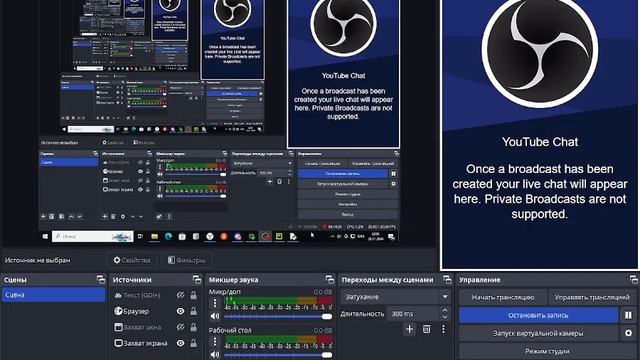Click the Сцены panel title
Image resolution: width=640 pixels, height=360 pixels.
15,280
